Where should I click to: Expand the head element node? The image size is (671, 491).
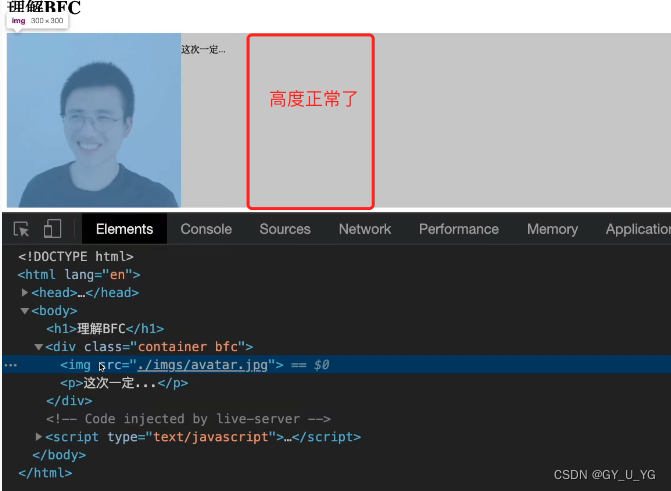pyautogui.click(x=25, y=292)
